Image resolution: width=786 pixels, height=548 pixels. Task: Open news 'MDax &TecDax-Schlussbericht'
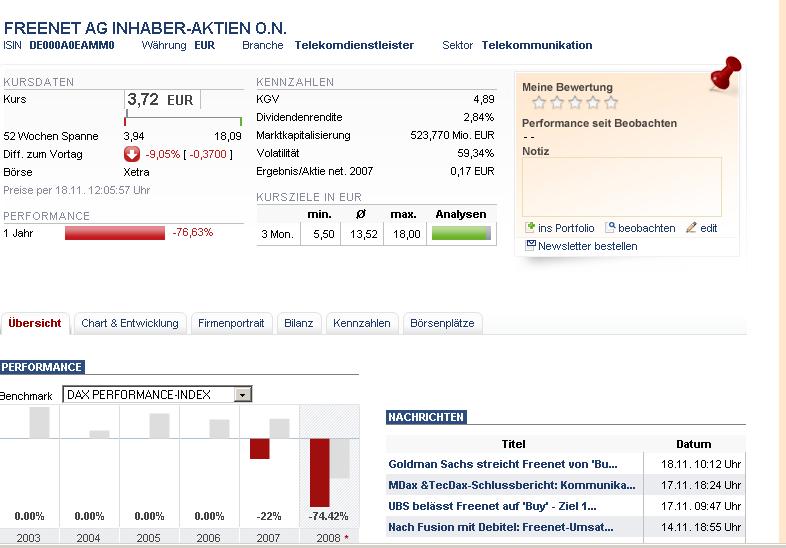512,485
